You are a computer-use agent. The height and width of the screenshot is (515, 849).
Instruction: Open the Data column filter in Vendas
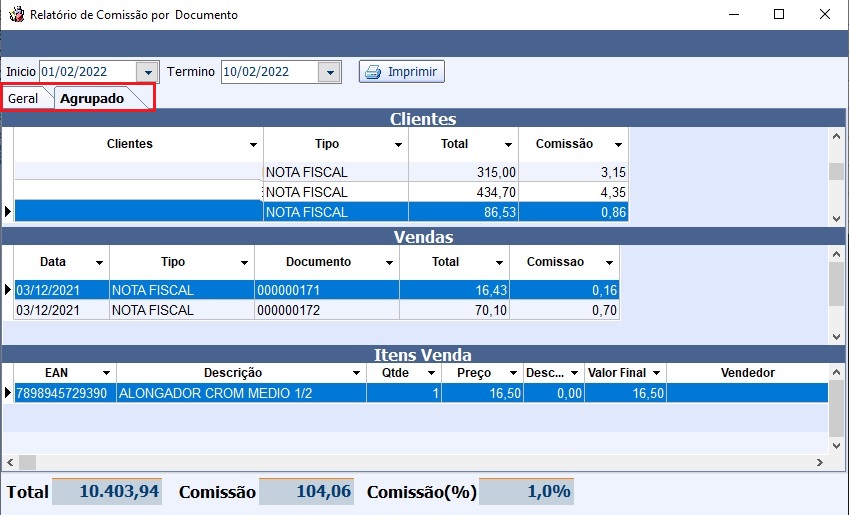98,263
